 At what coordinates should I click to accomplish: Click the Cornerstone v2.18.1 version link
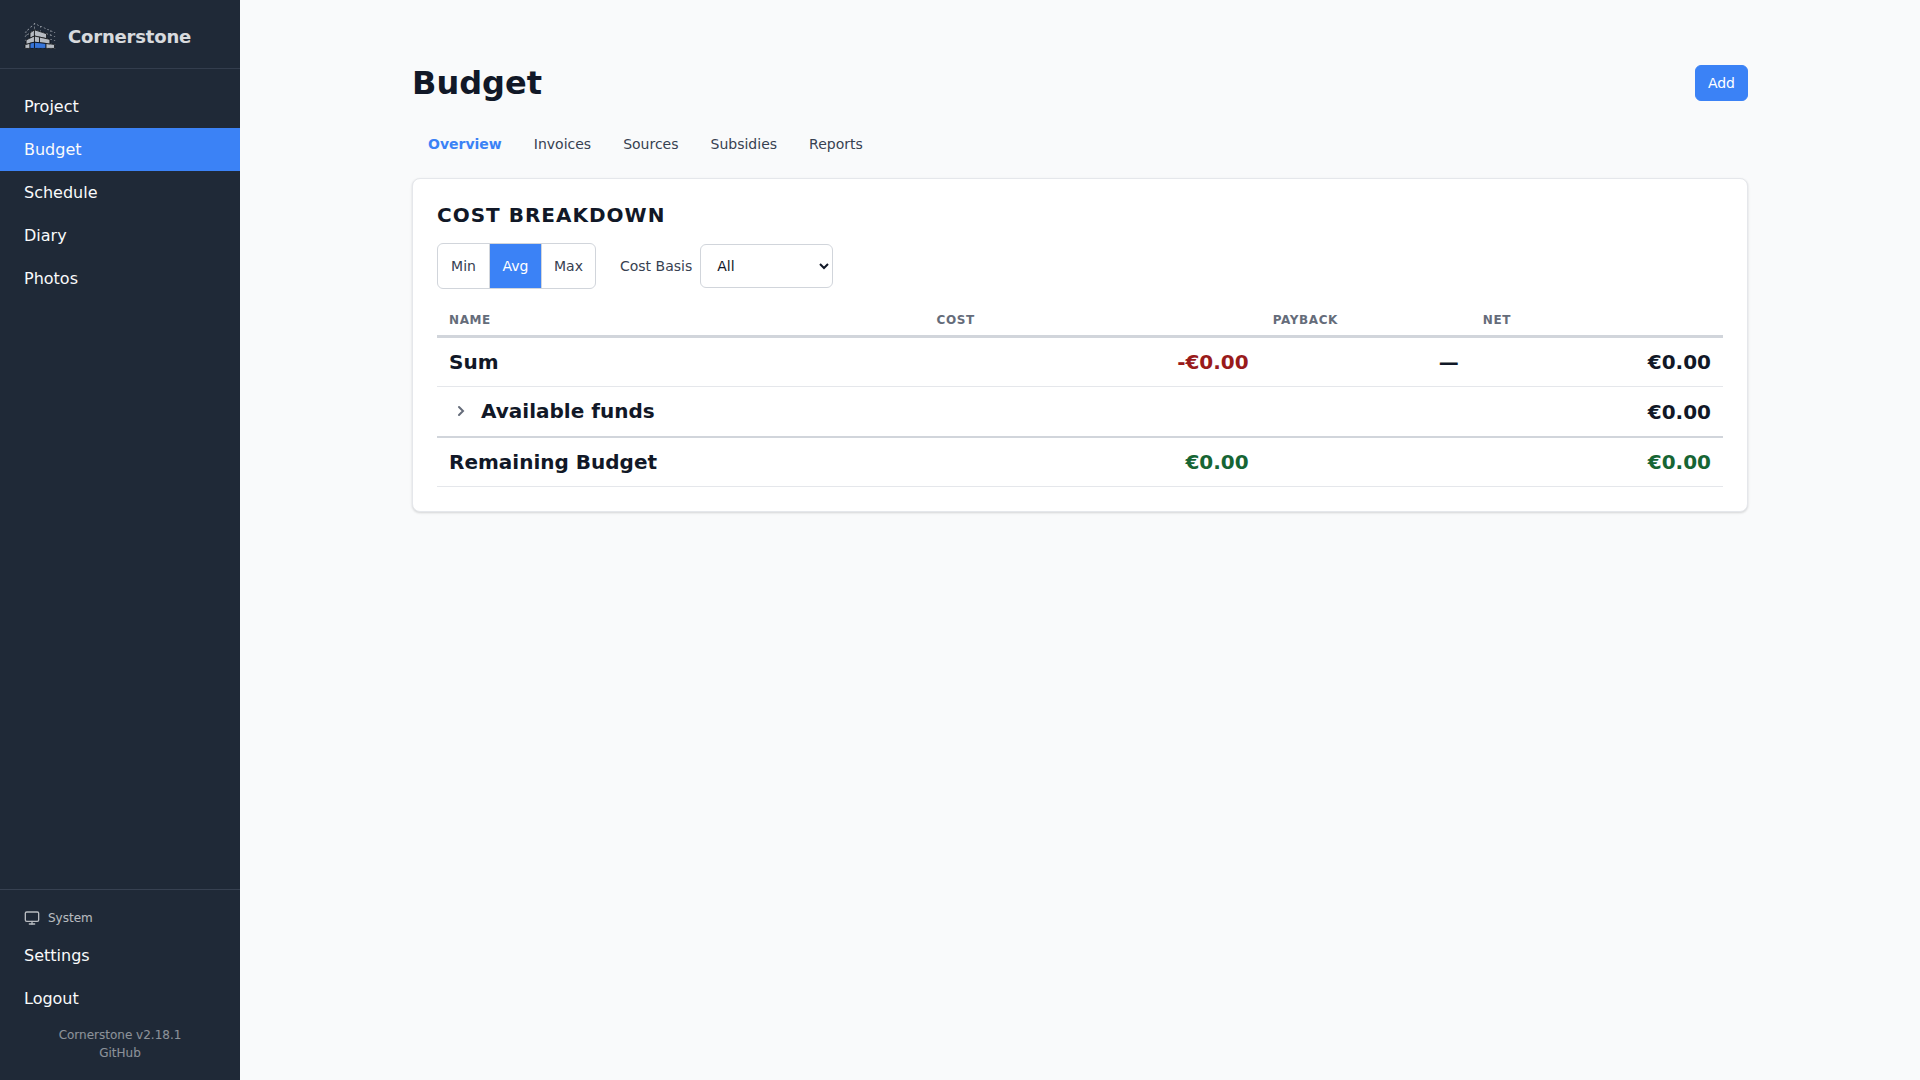[120, 1035]
